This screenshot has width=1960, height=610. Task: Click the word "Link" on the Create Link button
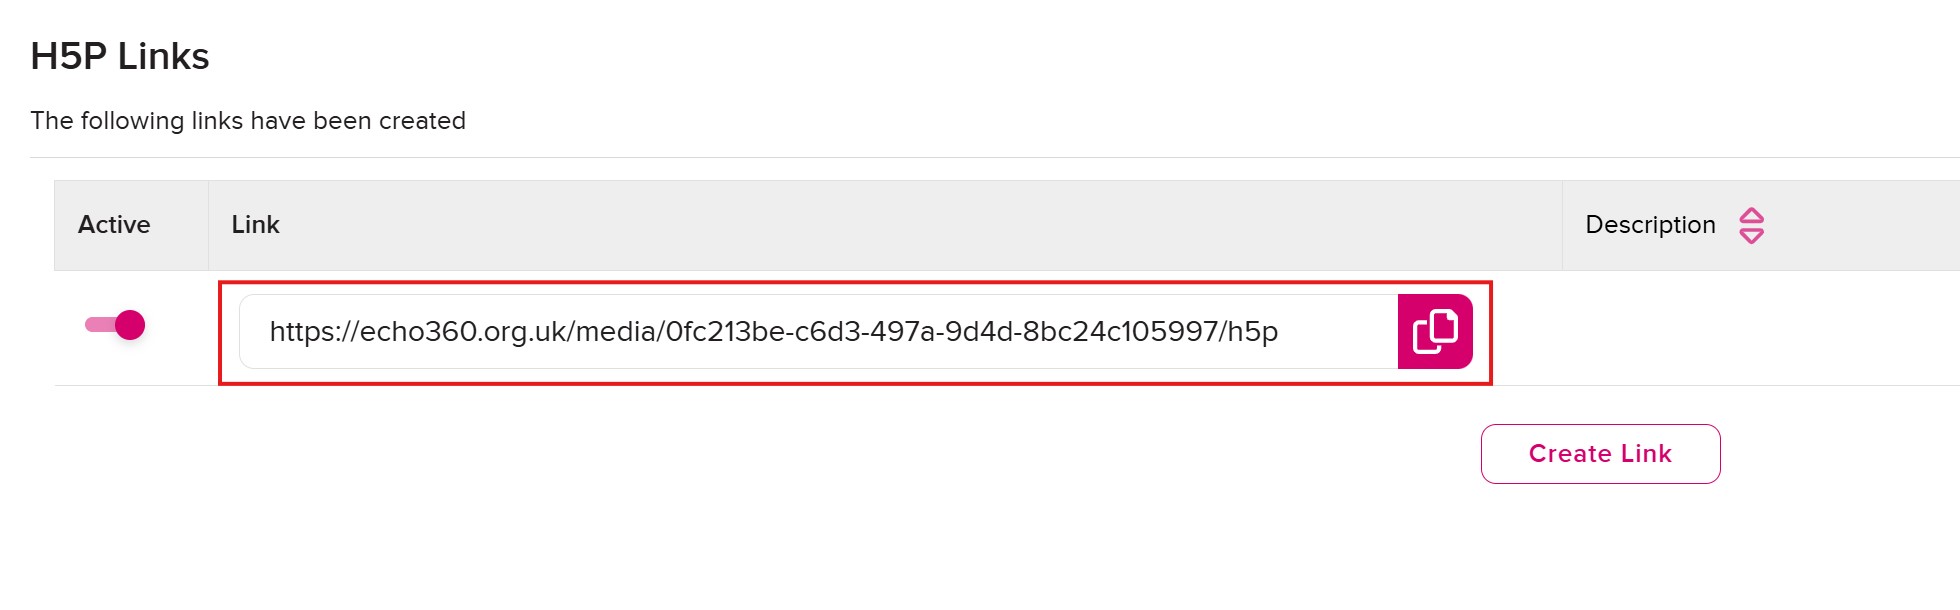tap(1646, 454)
